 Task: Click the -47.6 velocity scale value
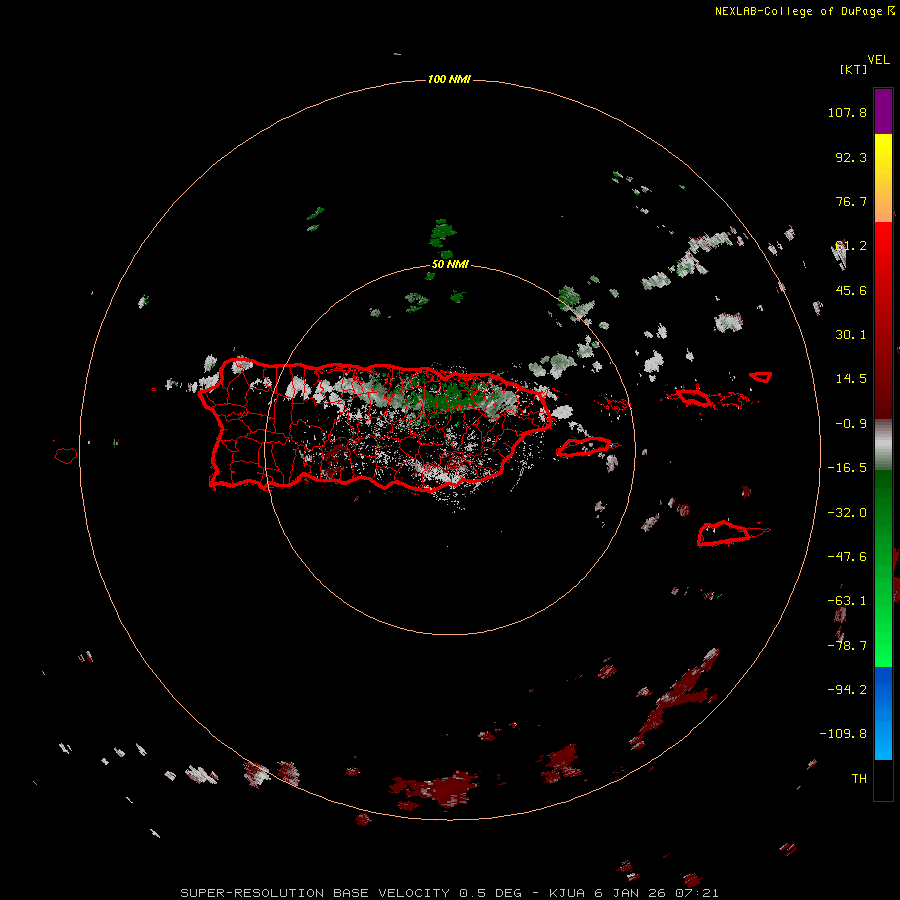coord(847,557)
